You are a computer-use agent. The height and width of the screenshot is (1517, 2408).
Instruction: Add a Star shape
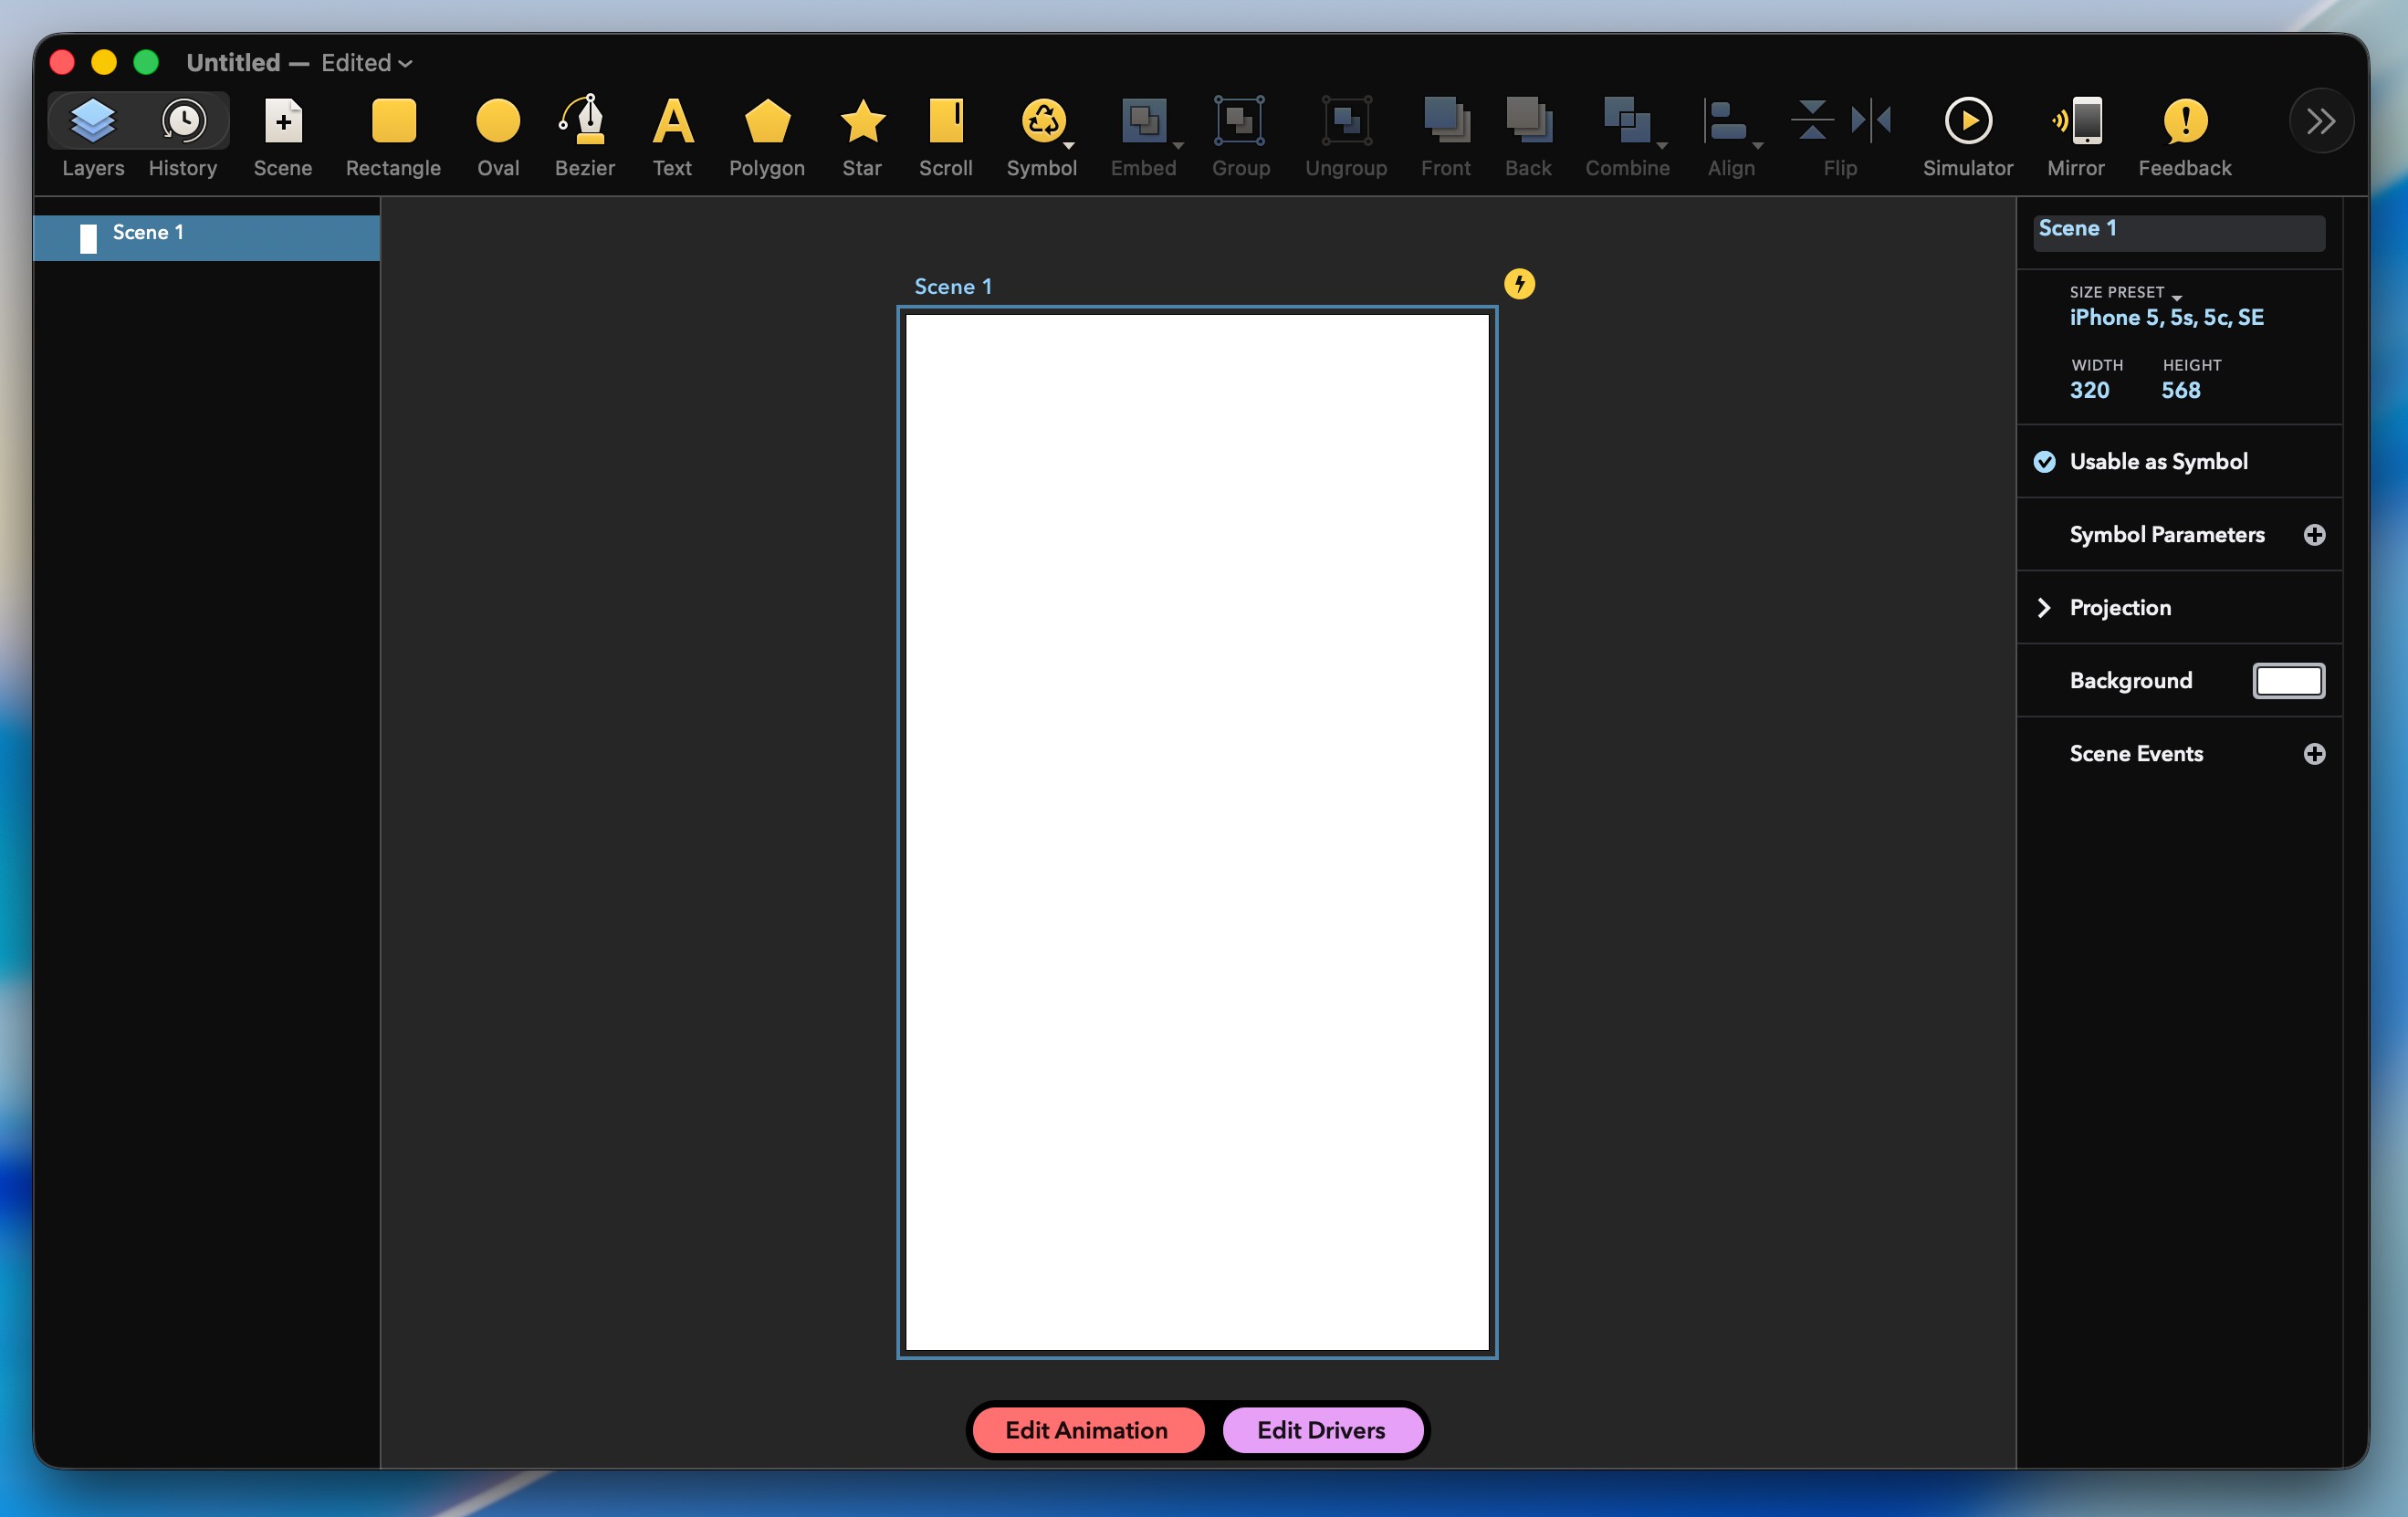click(861, 122)
